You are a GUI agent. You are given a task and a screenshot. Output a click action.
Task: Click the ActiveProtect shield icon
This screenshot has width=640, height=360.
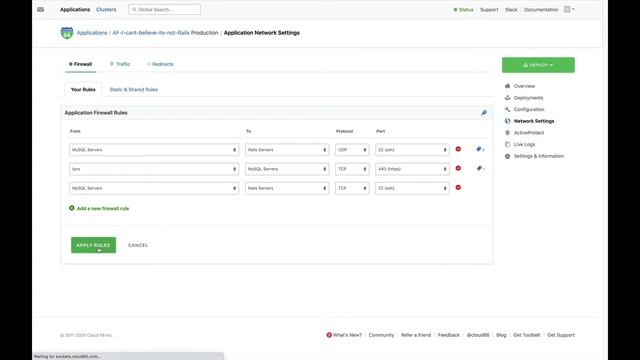[507, 133]
